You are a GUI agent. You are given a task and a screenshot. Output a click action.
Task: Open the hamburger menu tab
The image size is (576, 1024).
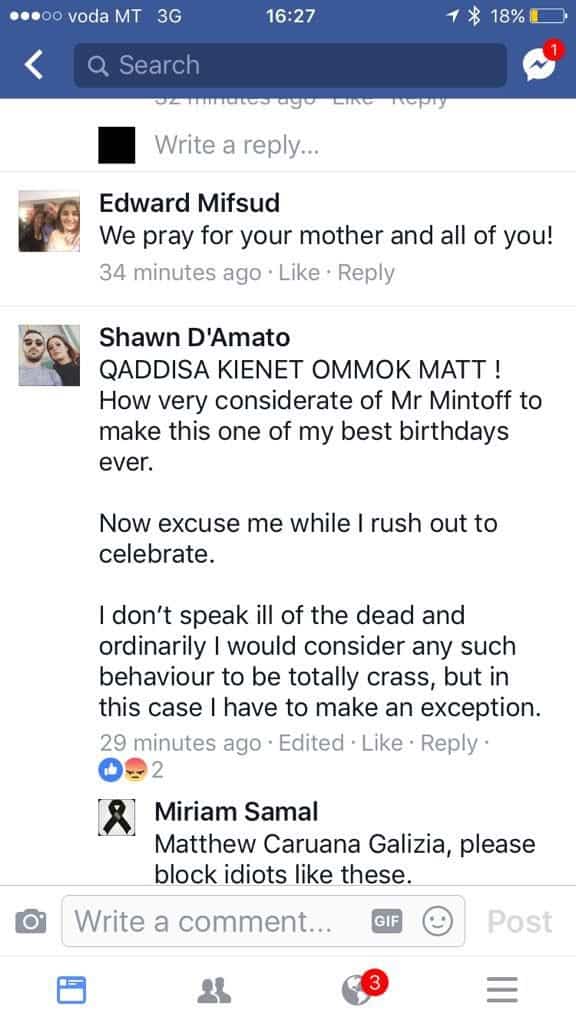(x=502, y=990)
